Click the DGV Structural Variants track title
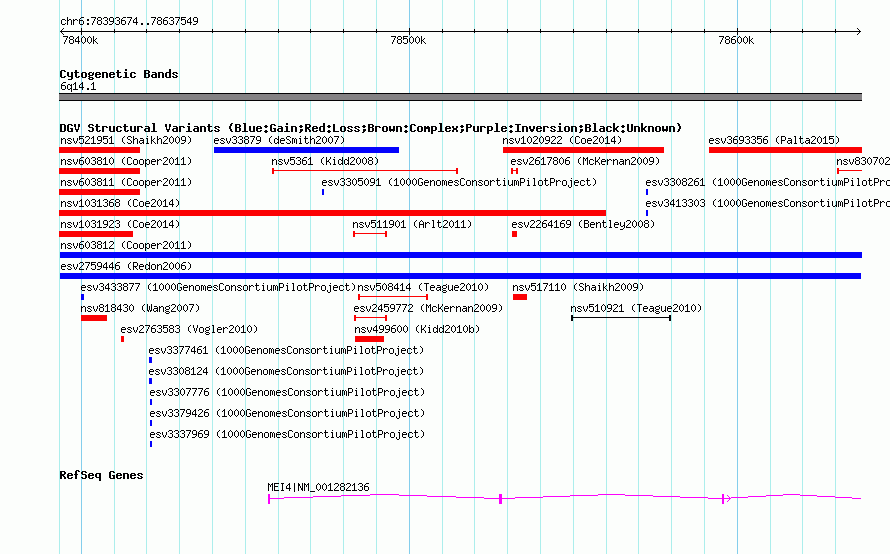The height and width of the screenshot is (554, 890). [x=371, y=128]
